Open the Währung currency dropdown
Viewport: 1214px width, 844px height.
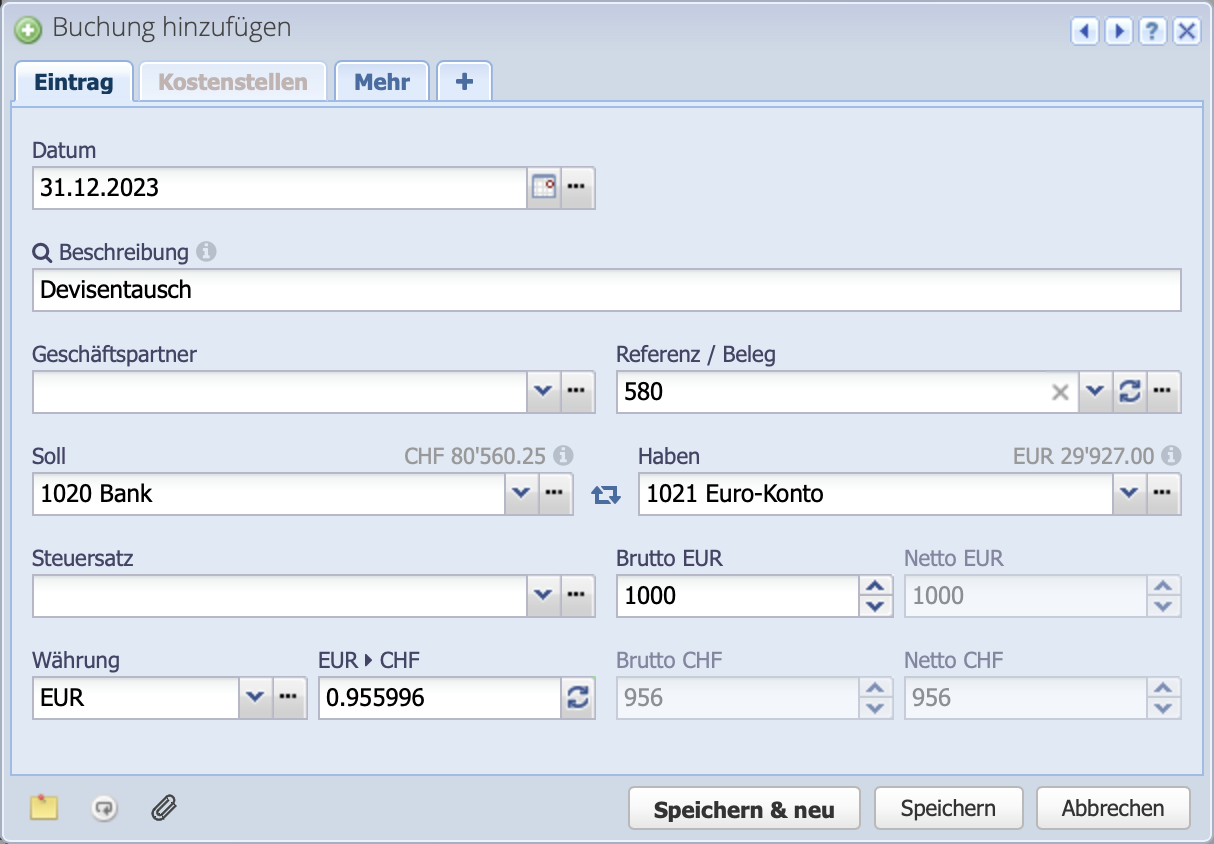(257, 697)
